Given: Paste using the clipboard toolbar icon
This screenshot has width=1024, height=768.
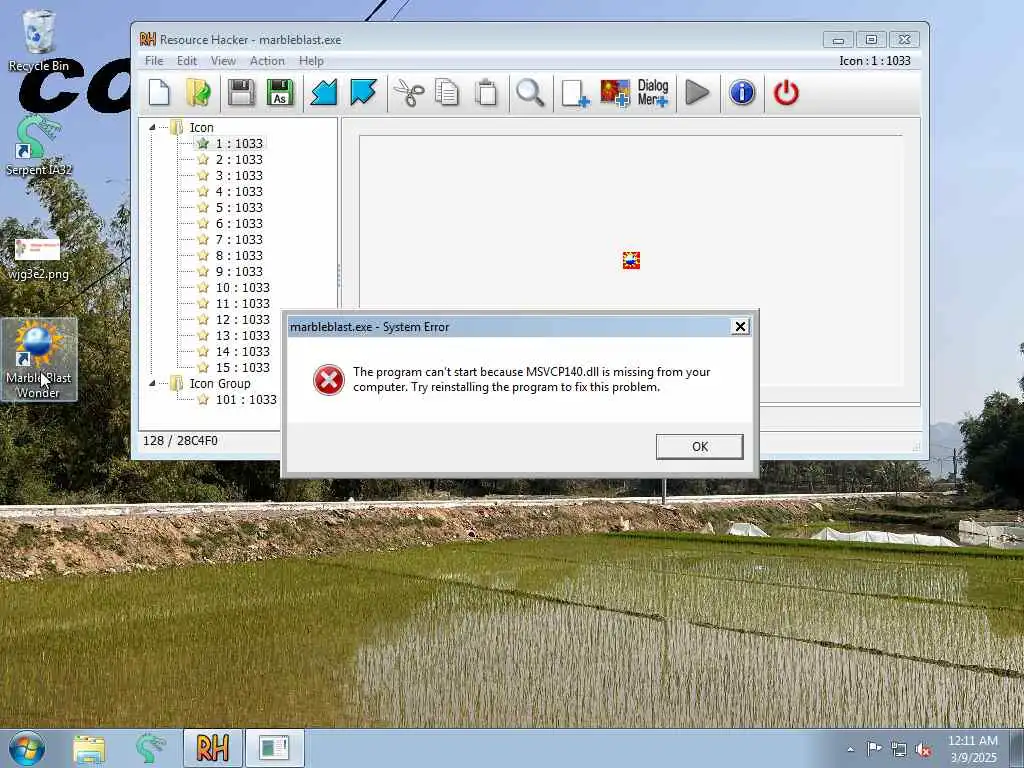Looking at the screenshot, I should click(487, 93).
